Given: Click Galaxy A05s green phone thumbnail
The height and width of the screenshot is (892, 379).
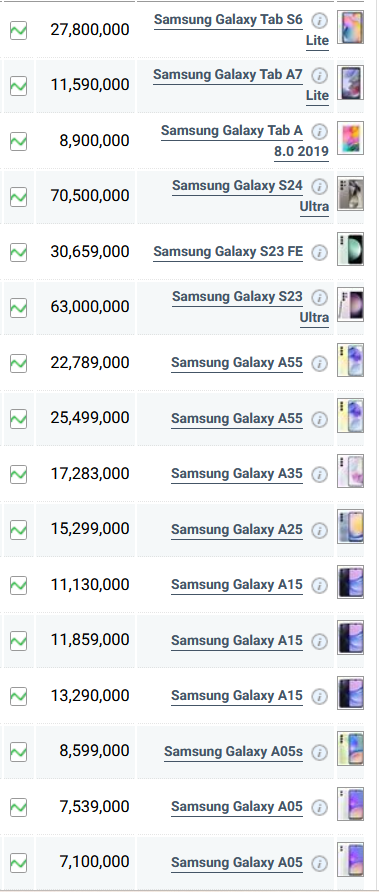Looking at the screenshot, I should coord(351,749).
